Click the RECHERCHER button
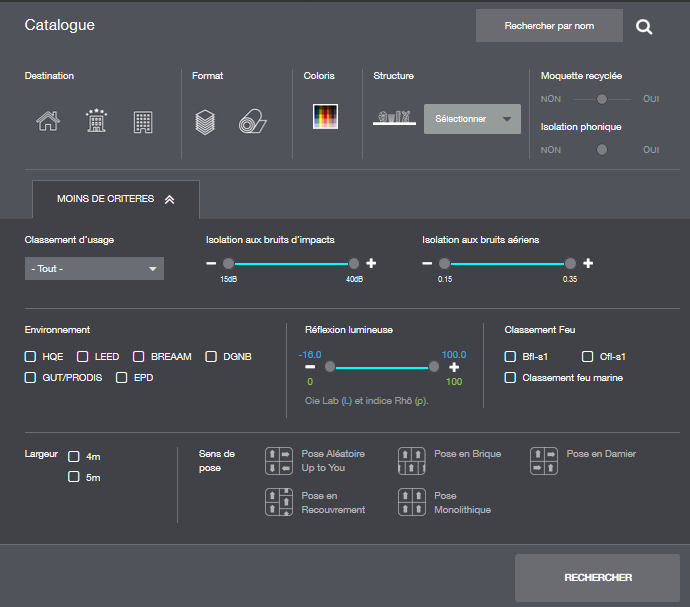690x607 pixels. (x=598, y=578)
